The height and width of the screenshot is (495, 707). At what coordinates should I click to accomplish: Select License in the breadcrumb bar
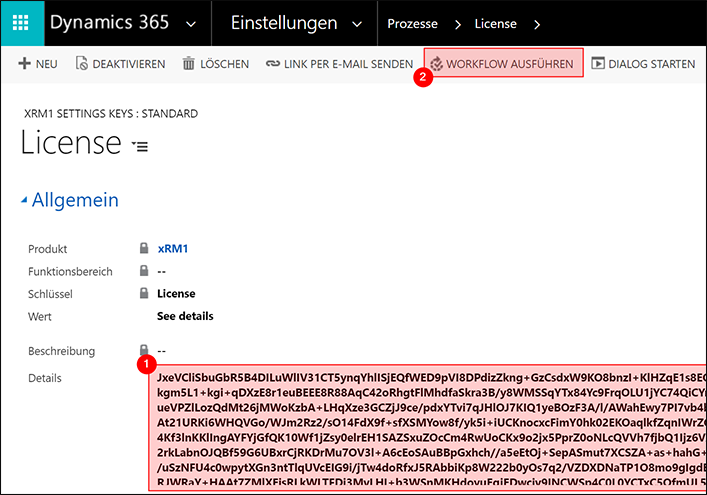click(496, 24)
